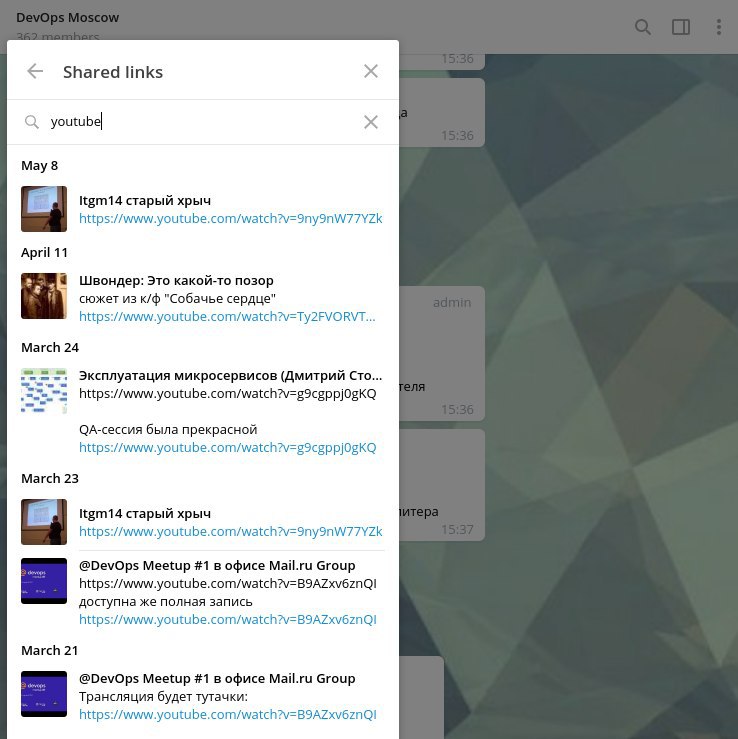This screenshot has height=739, width=738.
Task: Click the 'admin' label in chat
Action: [x=452, y=303]
